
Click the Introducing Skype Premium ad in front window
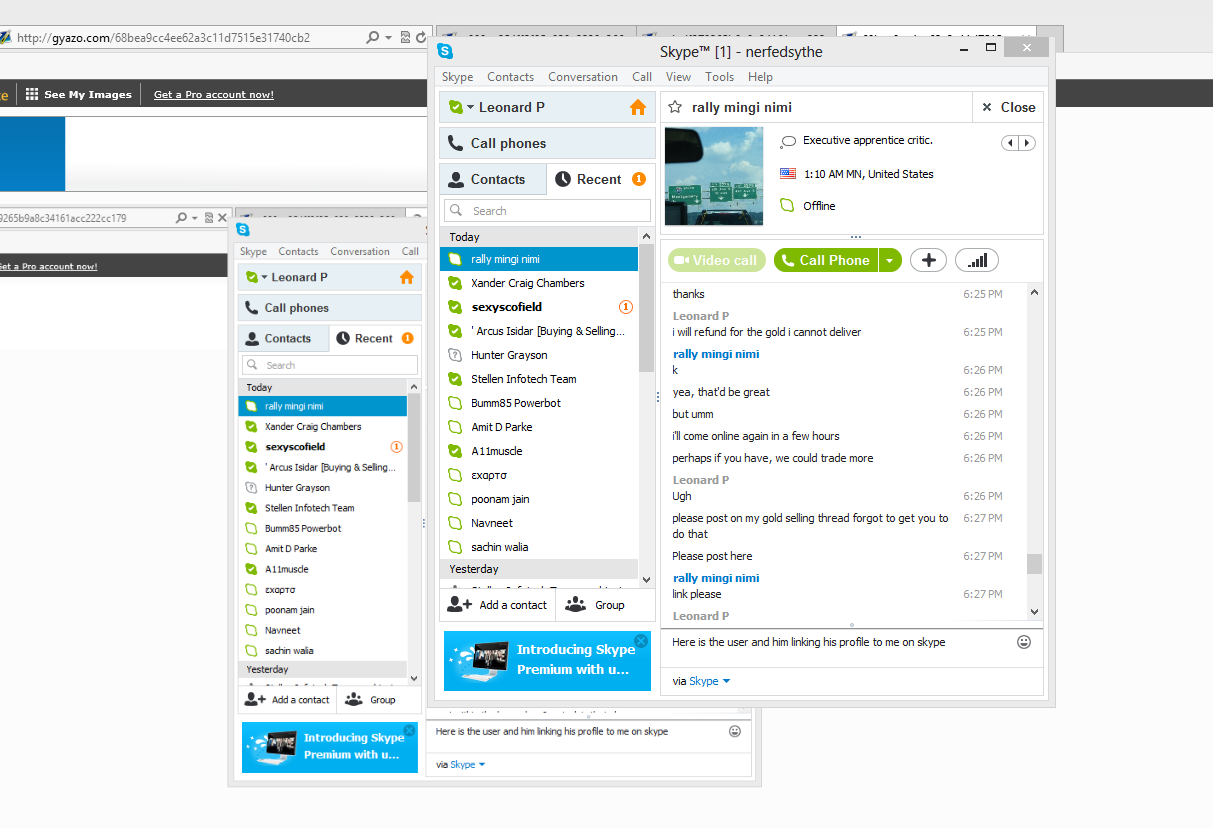click(547, 660)
